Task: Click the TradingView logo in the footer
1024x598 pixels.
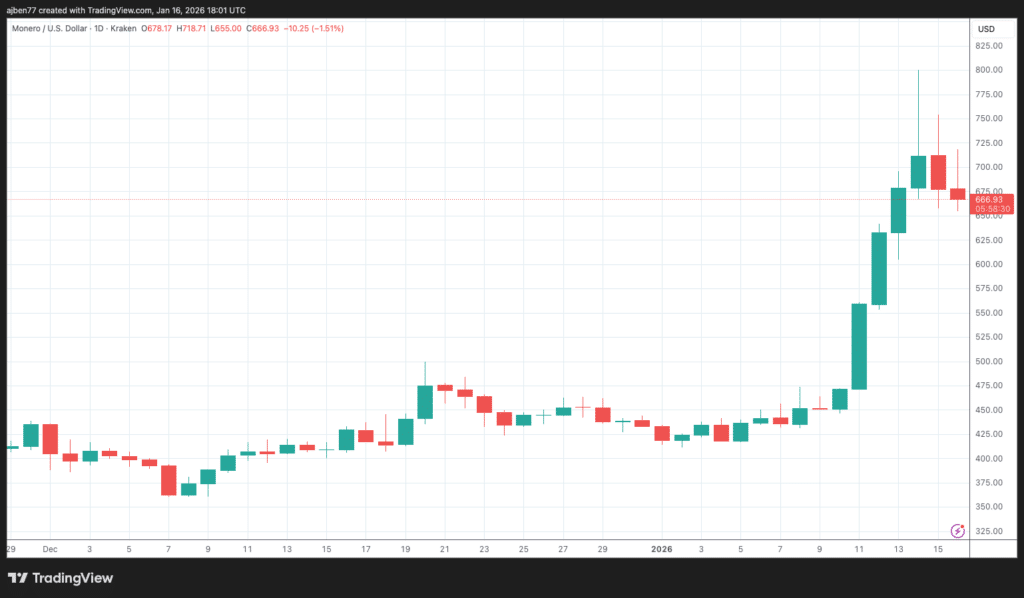Action: [x=60, y=578]
